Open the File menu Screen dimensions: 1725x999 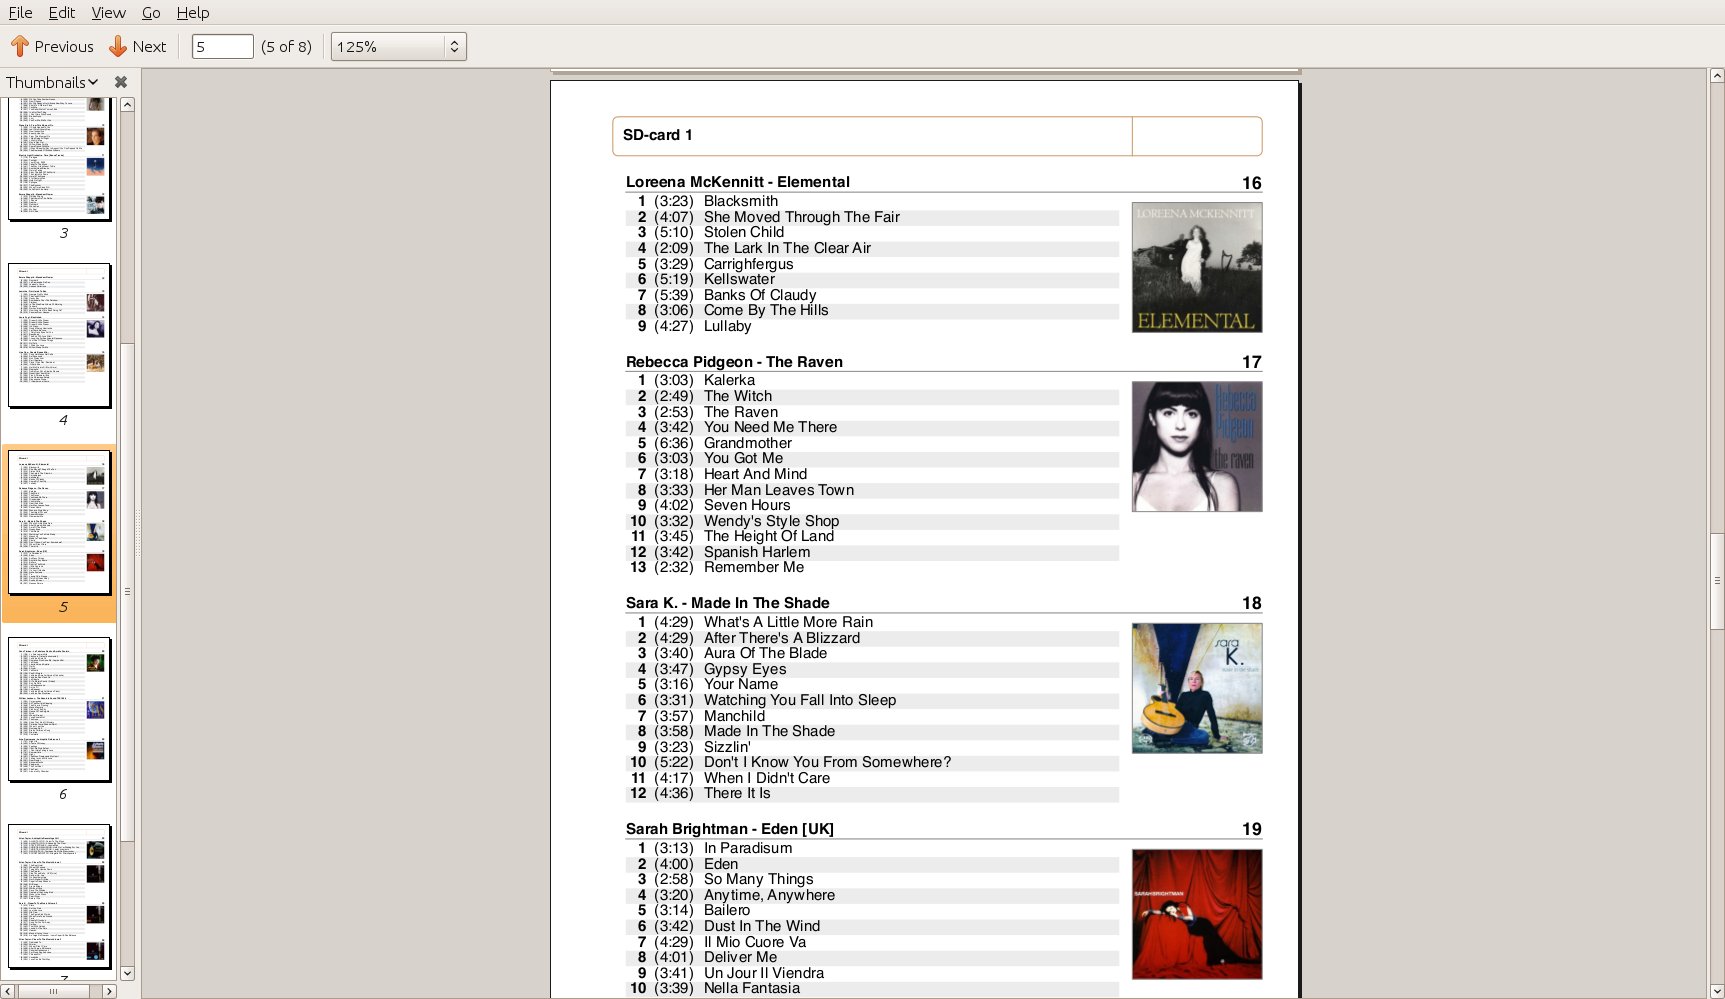20,12
